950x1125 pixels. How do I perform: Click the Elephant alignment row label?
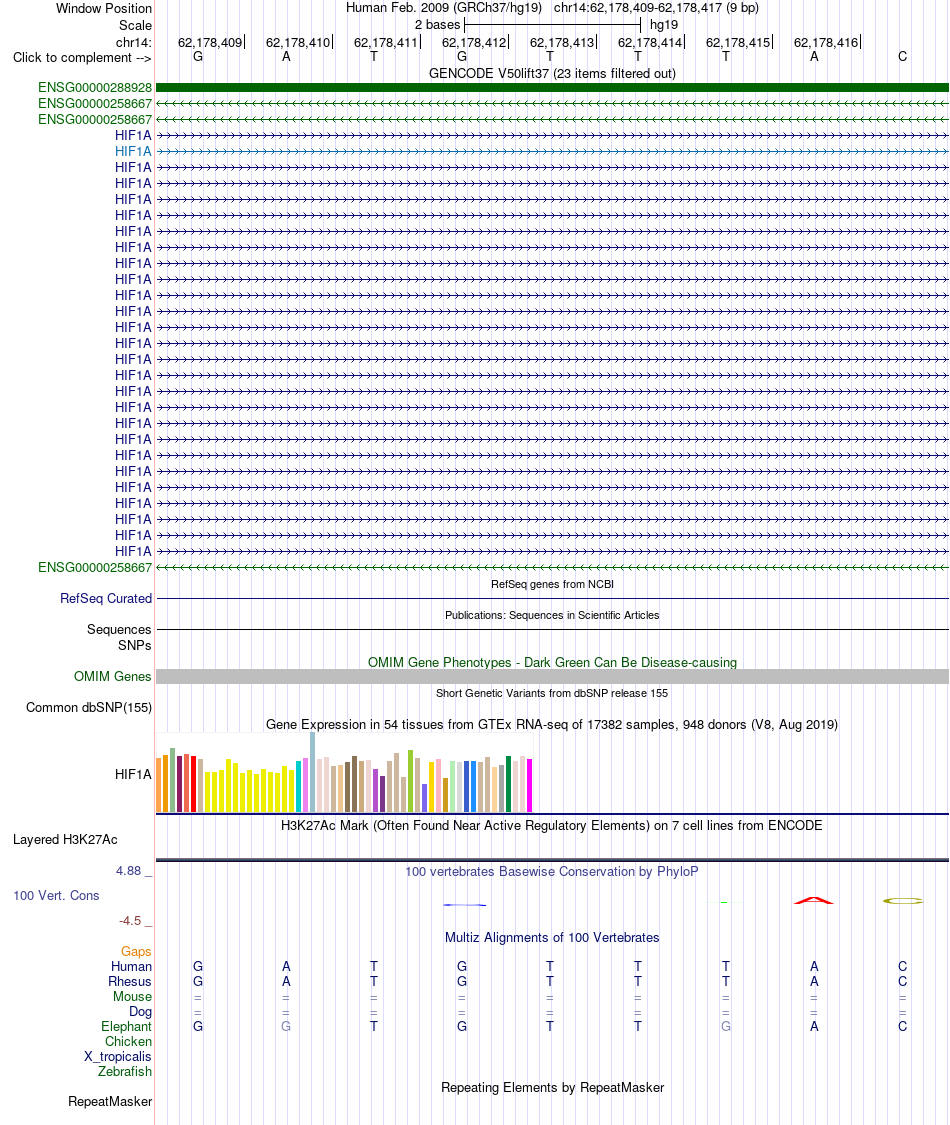pos(126,1027)
